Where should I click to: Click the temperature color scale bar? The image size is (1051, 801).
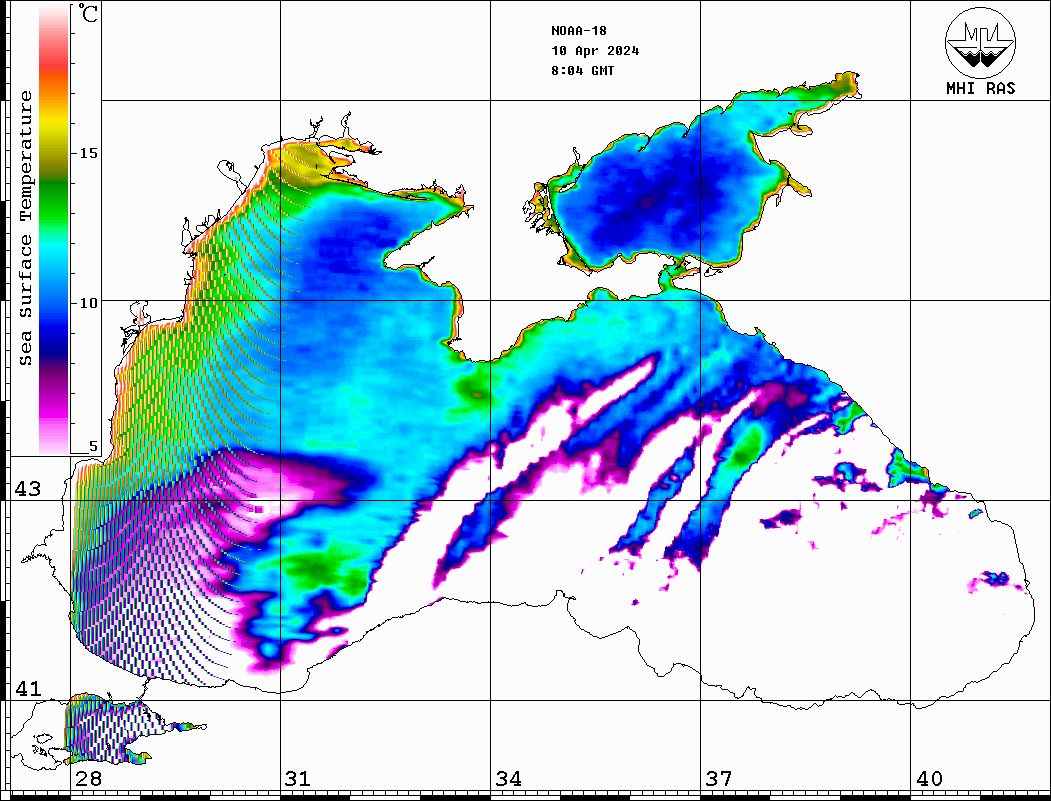point(54,229)
